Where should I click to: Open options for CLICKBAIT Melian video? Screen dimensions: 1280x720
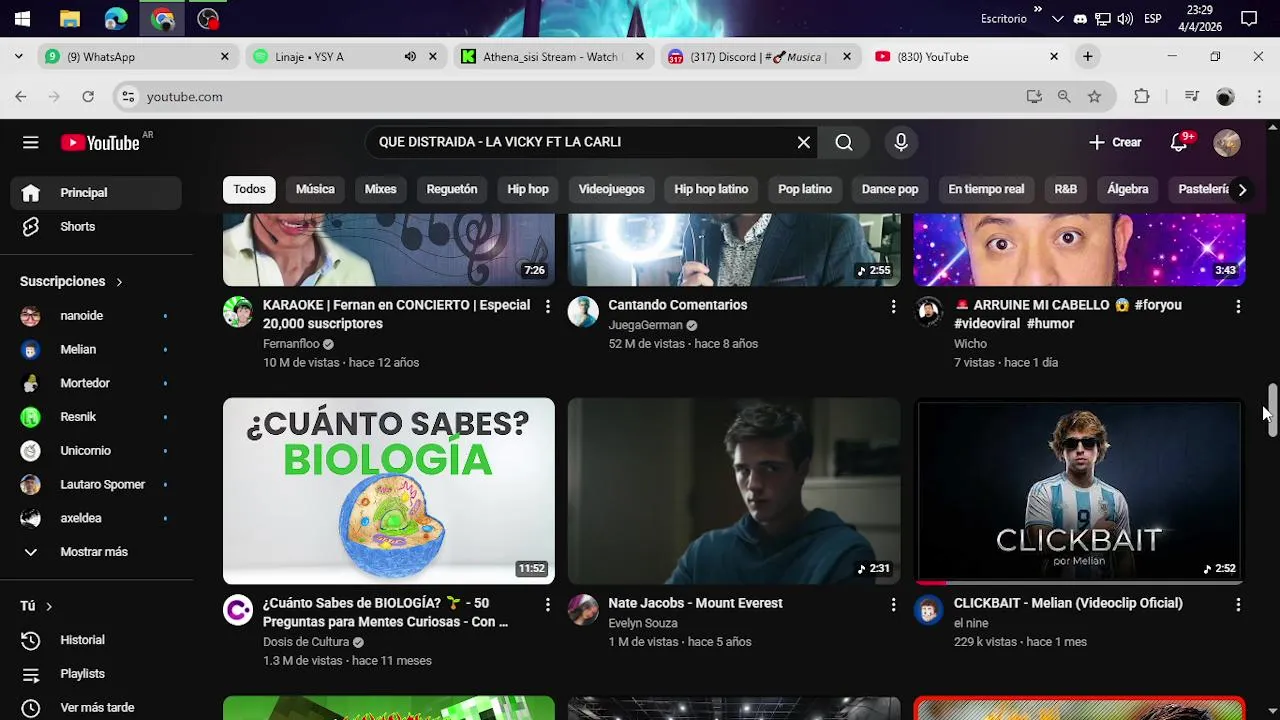tap(1238, 605)
